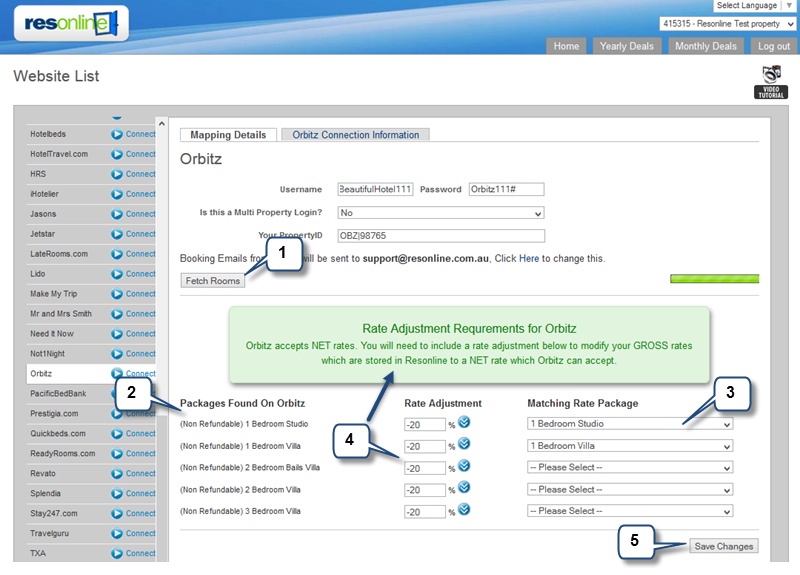
Task: Click Connect arrow icon for Travelguru
Action: click(x=117, y=533)
